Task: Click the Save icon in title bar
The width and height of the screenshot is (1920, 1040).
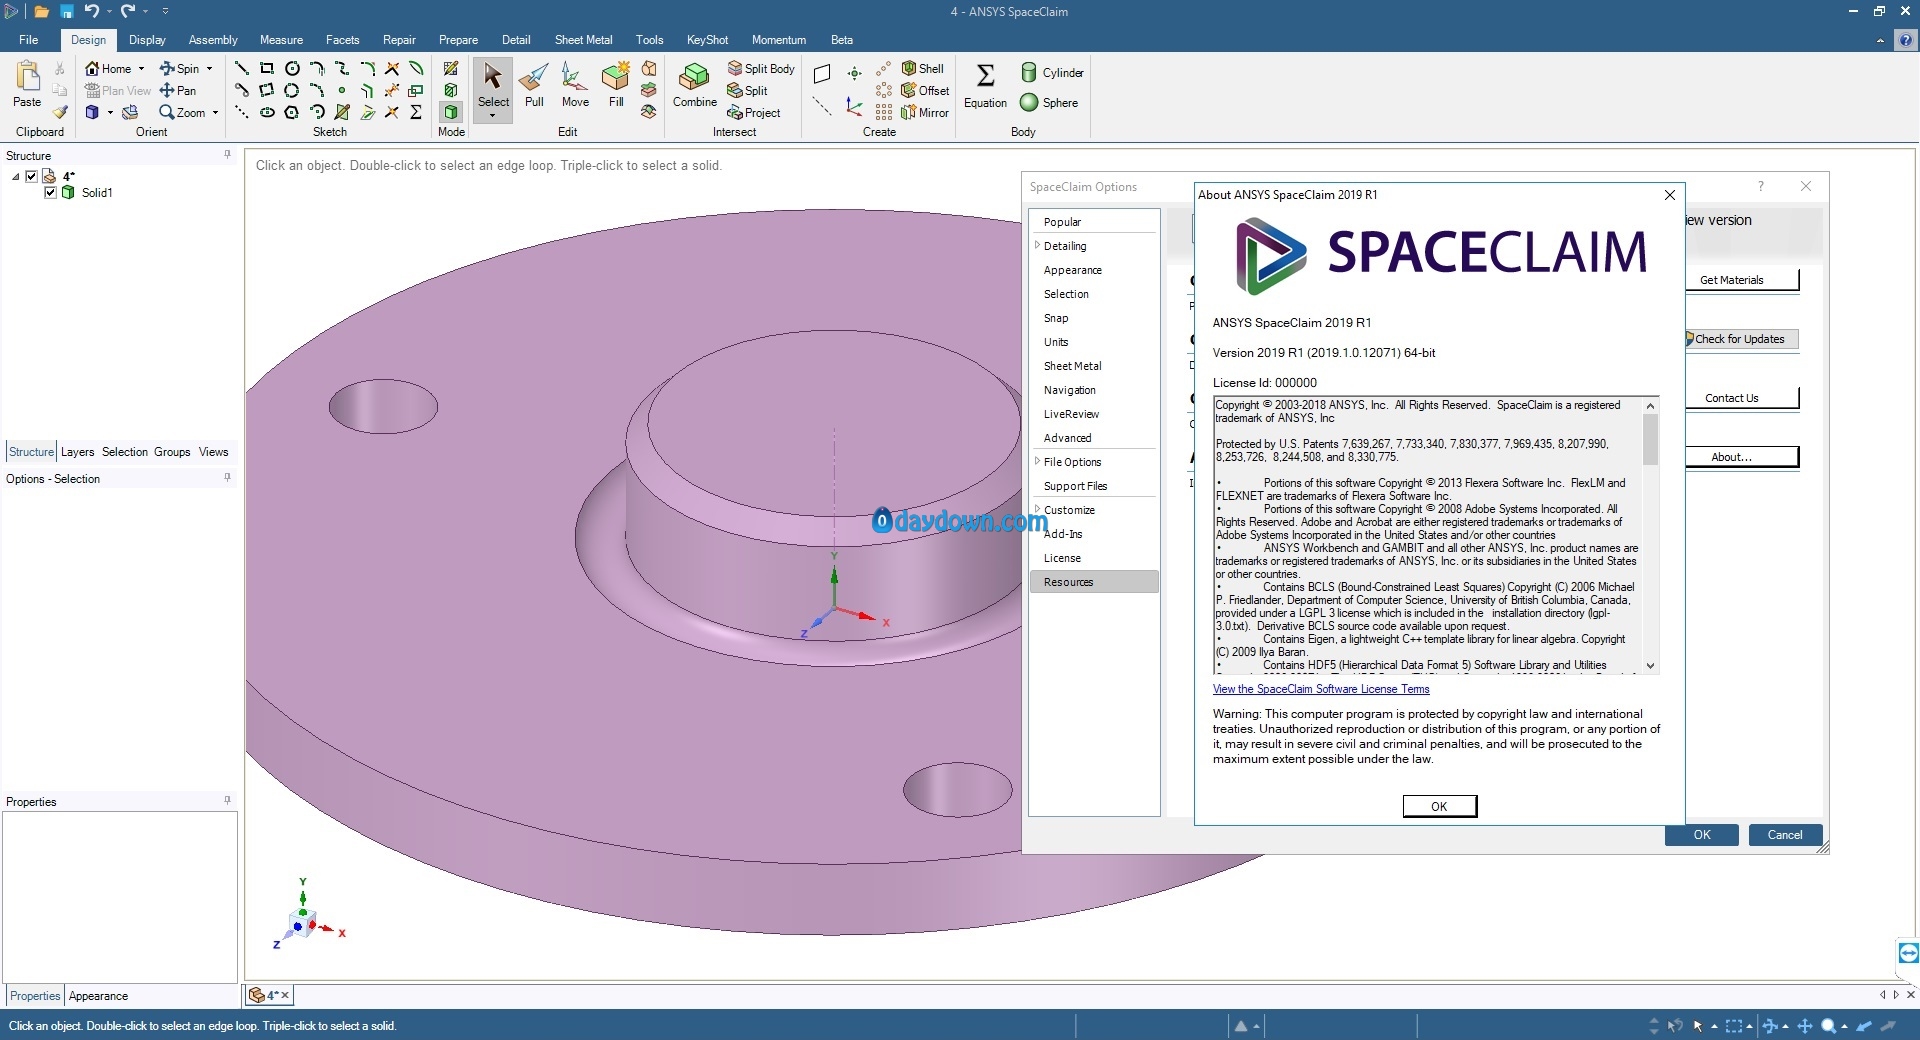Action: click(66, 12)
